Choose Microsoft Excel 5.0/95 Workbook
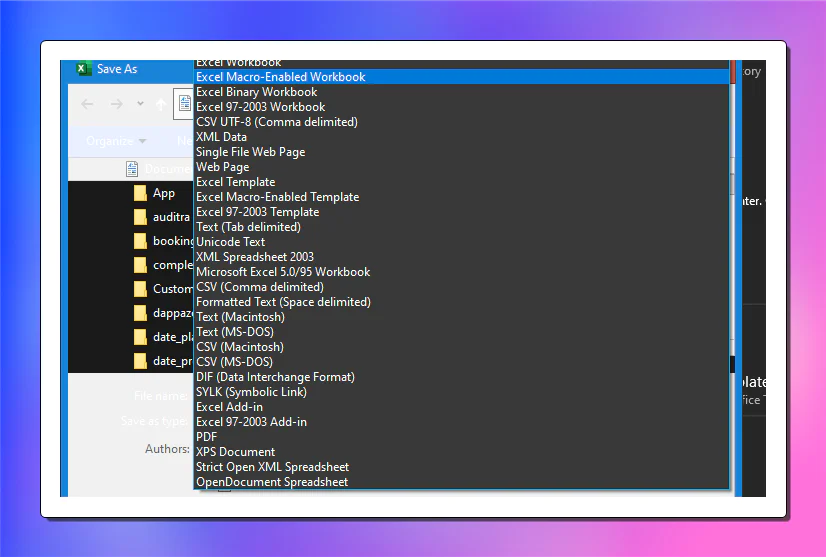Viewport: 826px width, 557px height. [461, 272]
